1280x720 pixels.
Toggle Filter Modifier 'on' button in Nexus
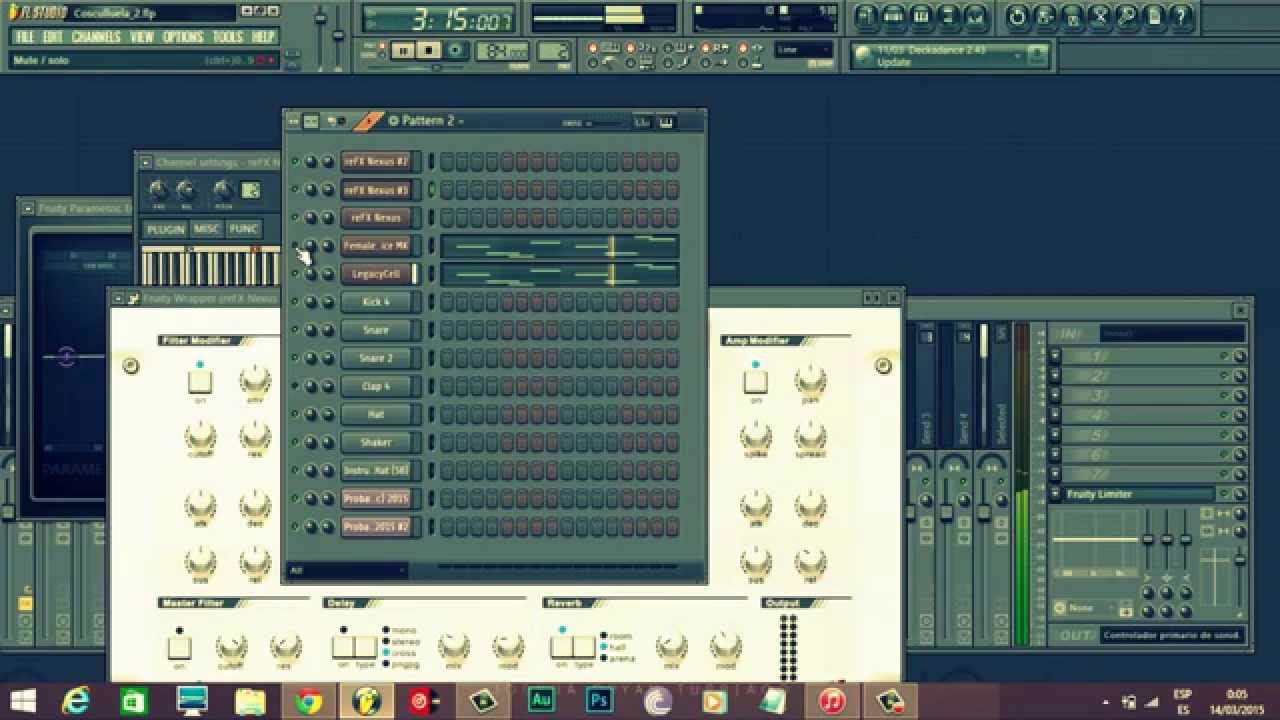[200, 381]
